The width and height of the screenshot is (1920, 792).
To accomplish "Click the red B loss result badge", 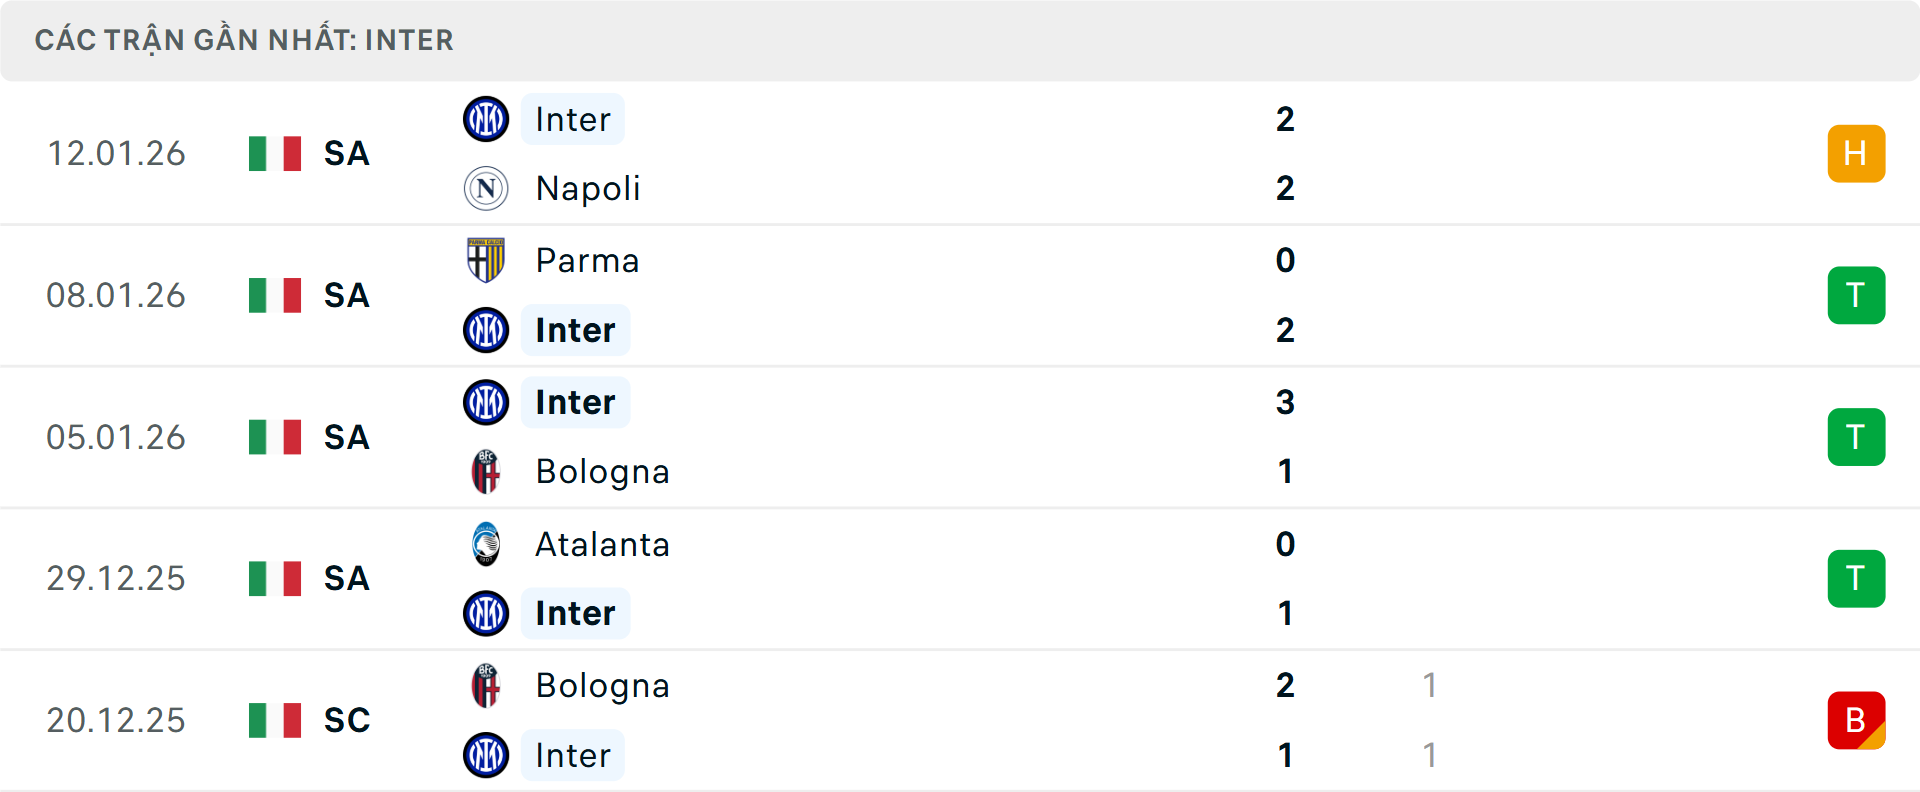I will 1856,720.
